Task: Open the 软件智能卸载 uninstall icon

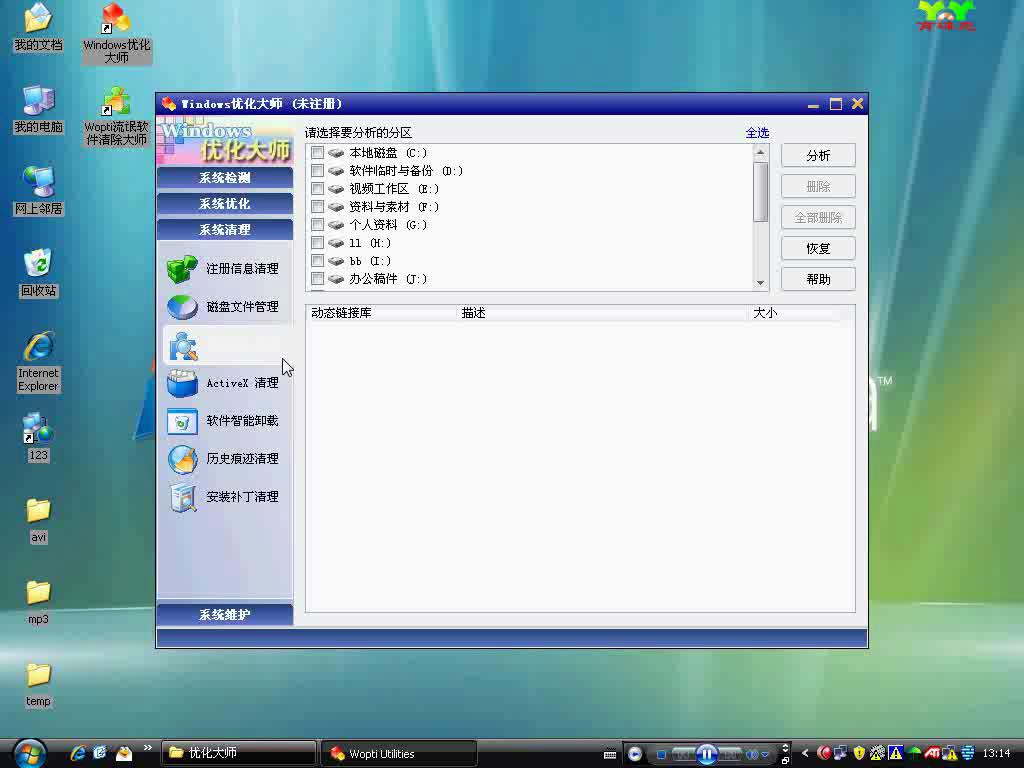Action: click(x=182, y=421)
